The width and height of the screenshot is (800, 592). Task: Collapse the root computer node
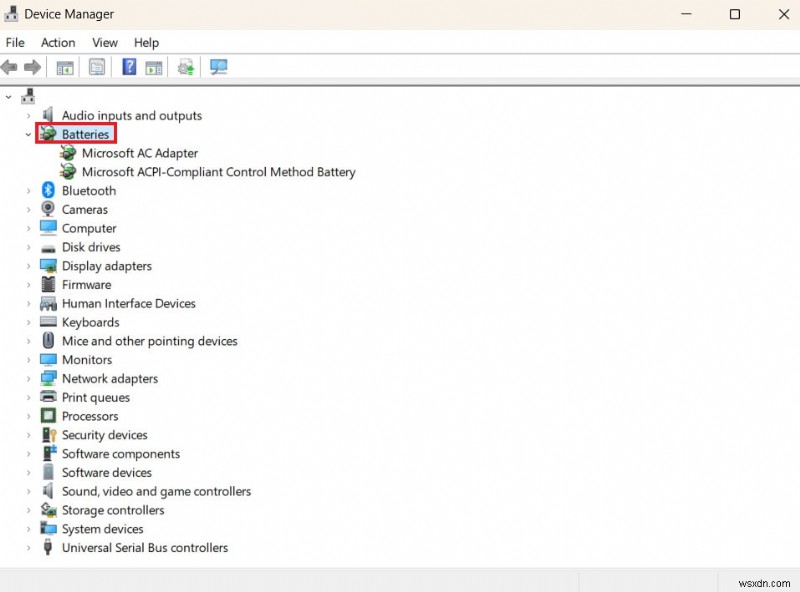(8, 96)
